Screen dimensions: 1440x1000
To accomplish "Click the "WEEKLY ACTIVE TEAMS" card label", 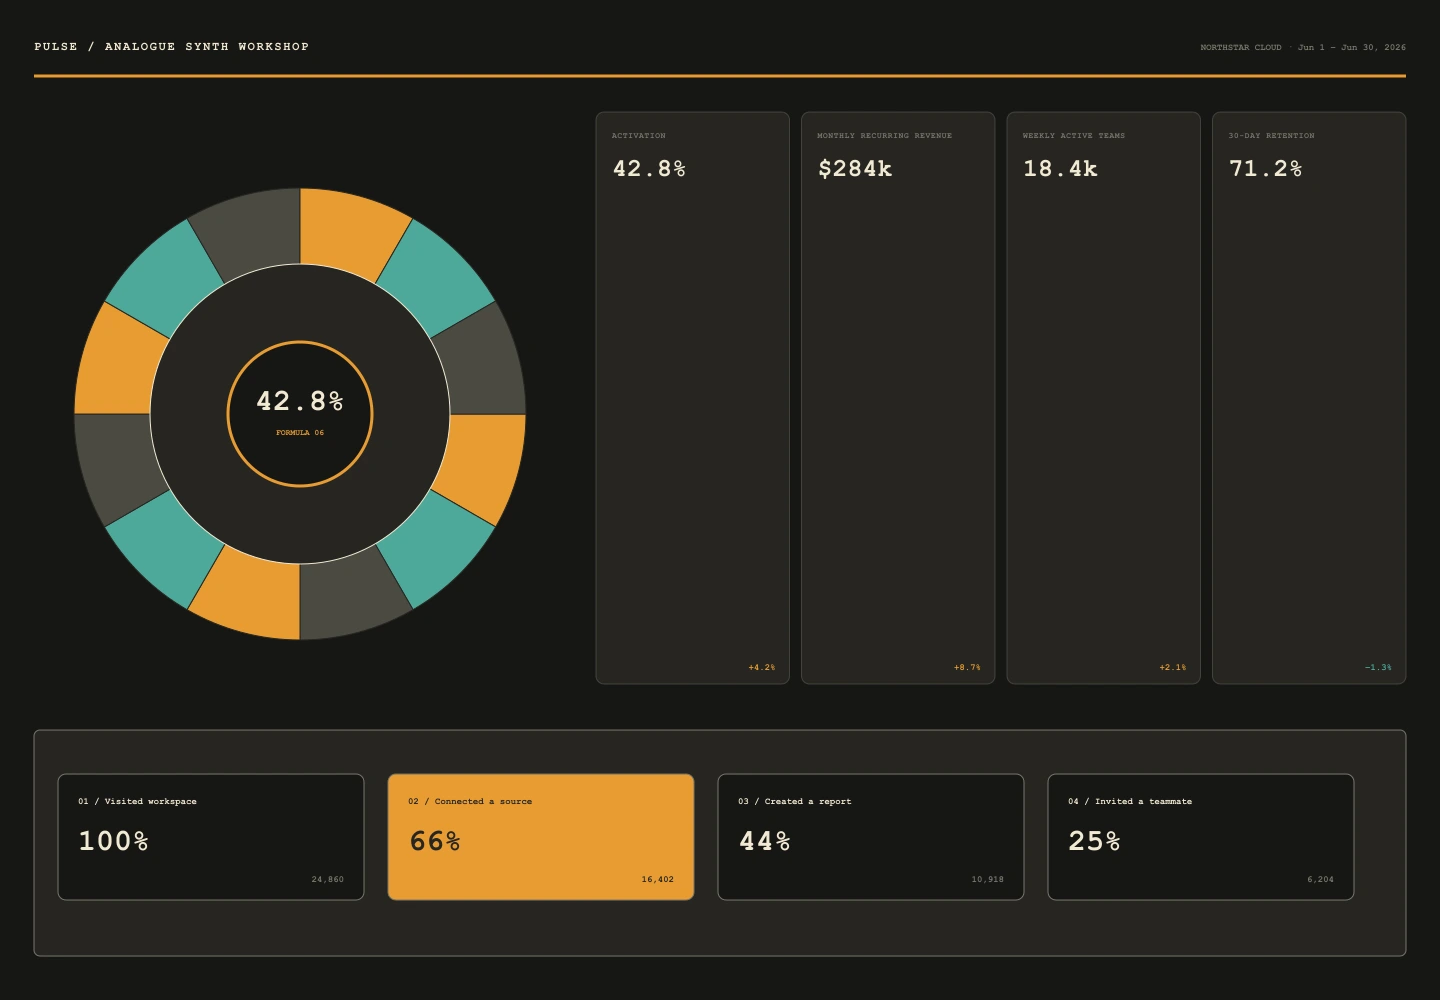I will pos(1073,136).
